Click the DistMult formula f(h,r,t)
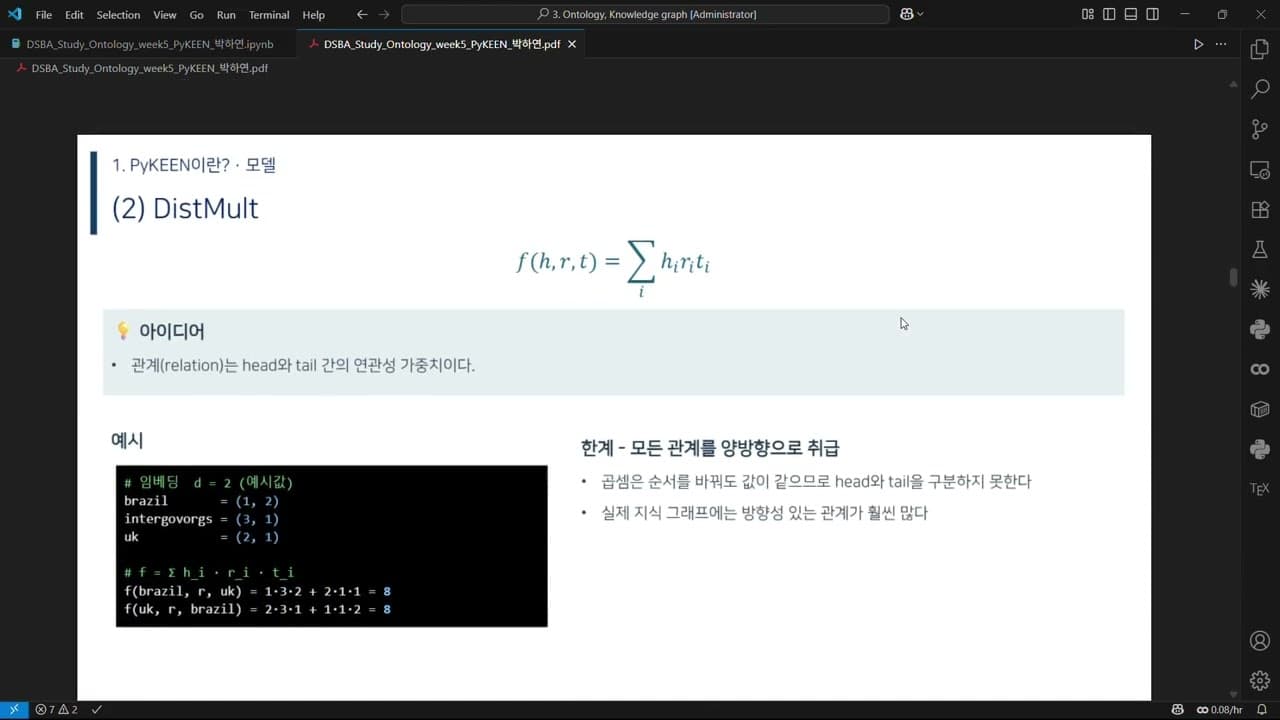This screenshot has height=720, width=1280. click(612, 265)
